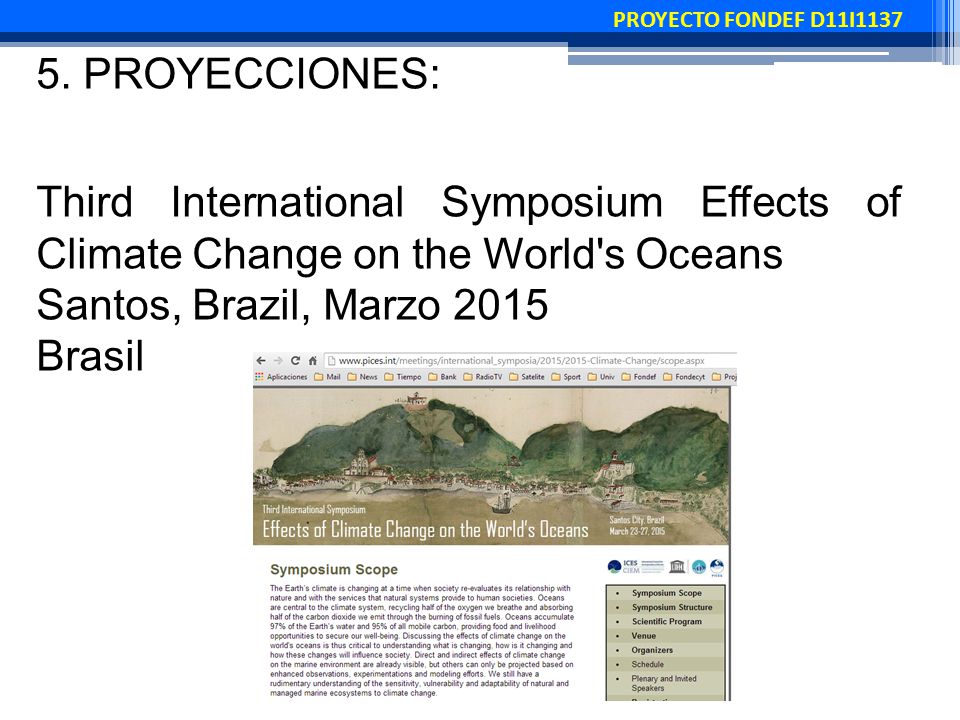
Task: Click the Symposium Scope heading
Action: pyautogui.click(x=334, y=569)
